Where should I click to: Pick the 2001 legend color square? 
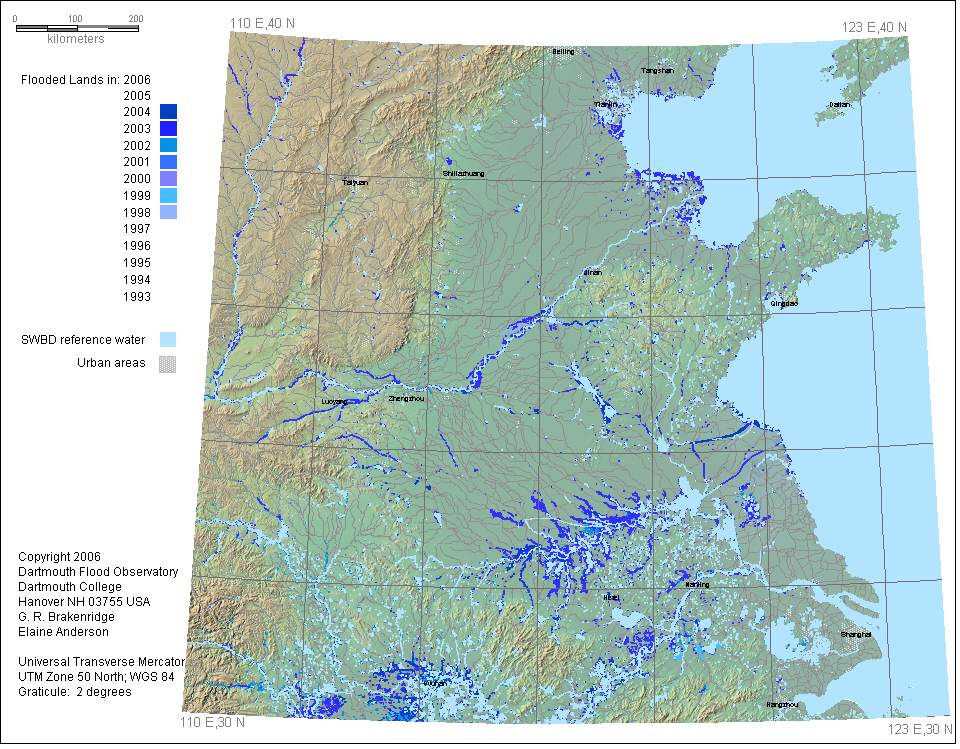[x=168, y=162]
